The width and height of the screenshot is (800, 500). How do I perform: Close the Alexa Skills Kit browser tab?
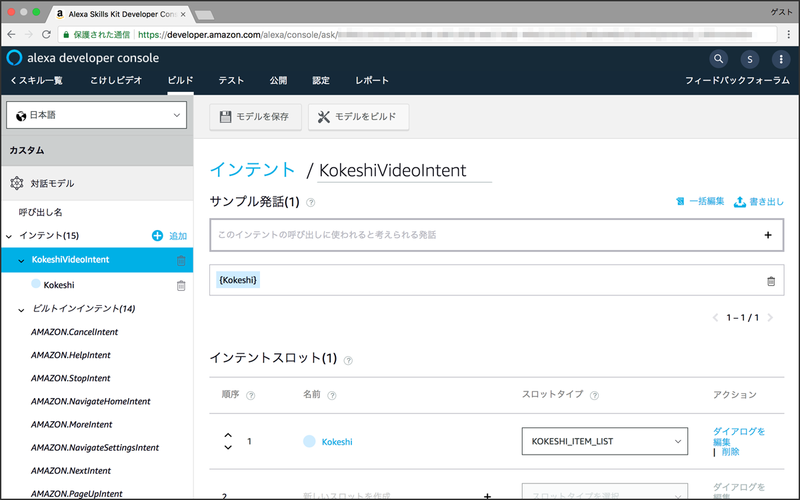tap(183, 14)
